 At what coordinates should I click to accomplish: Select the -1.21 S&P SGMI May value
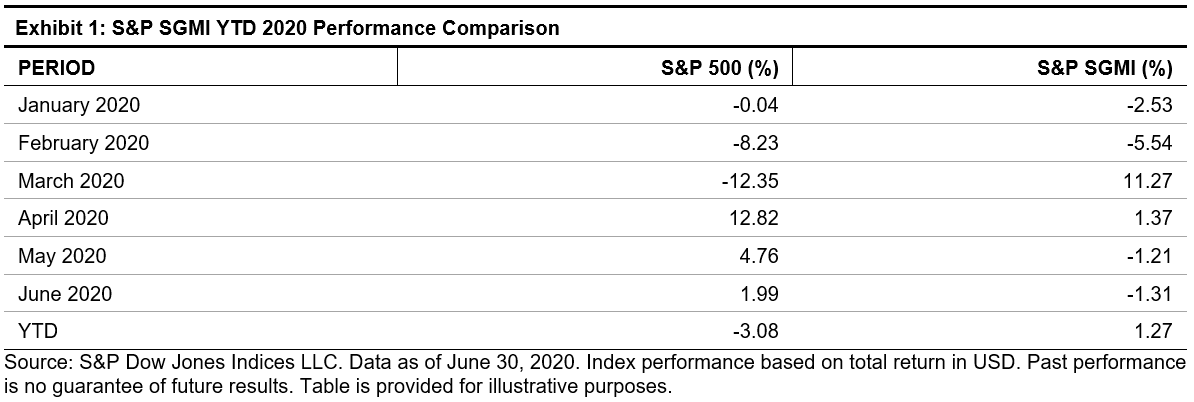coord(1149,256)
